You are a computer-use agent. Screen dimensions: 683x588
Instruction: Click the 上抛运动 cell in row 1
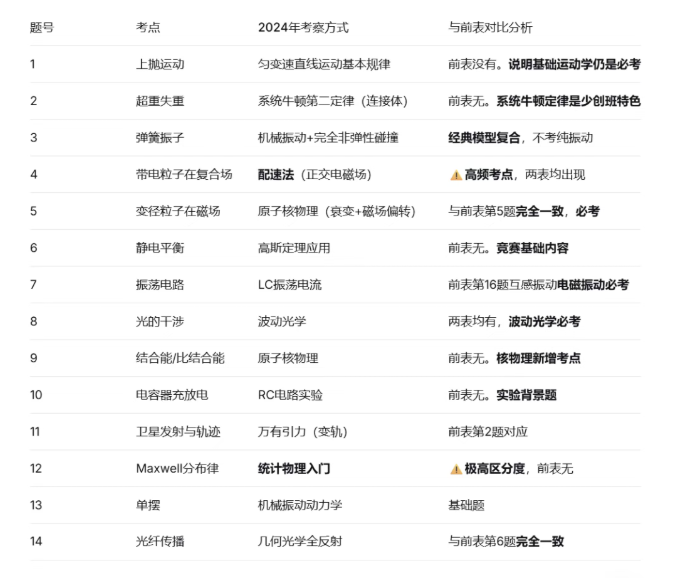click(x=160, y=64)
